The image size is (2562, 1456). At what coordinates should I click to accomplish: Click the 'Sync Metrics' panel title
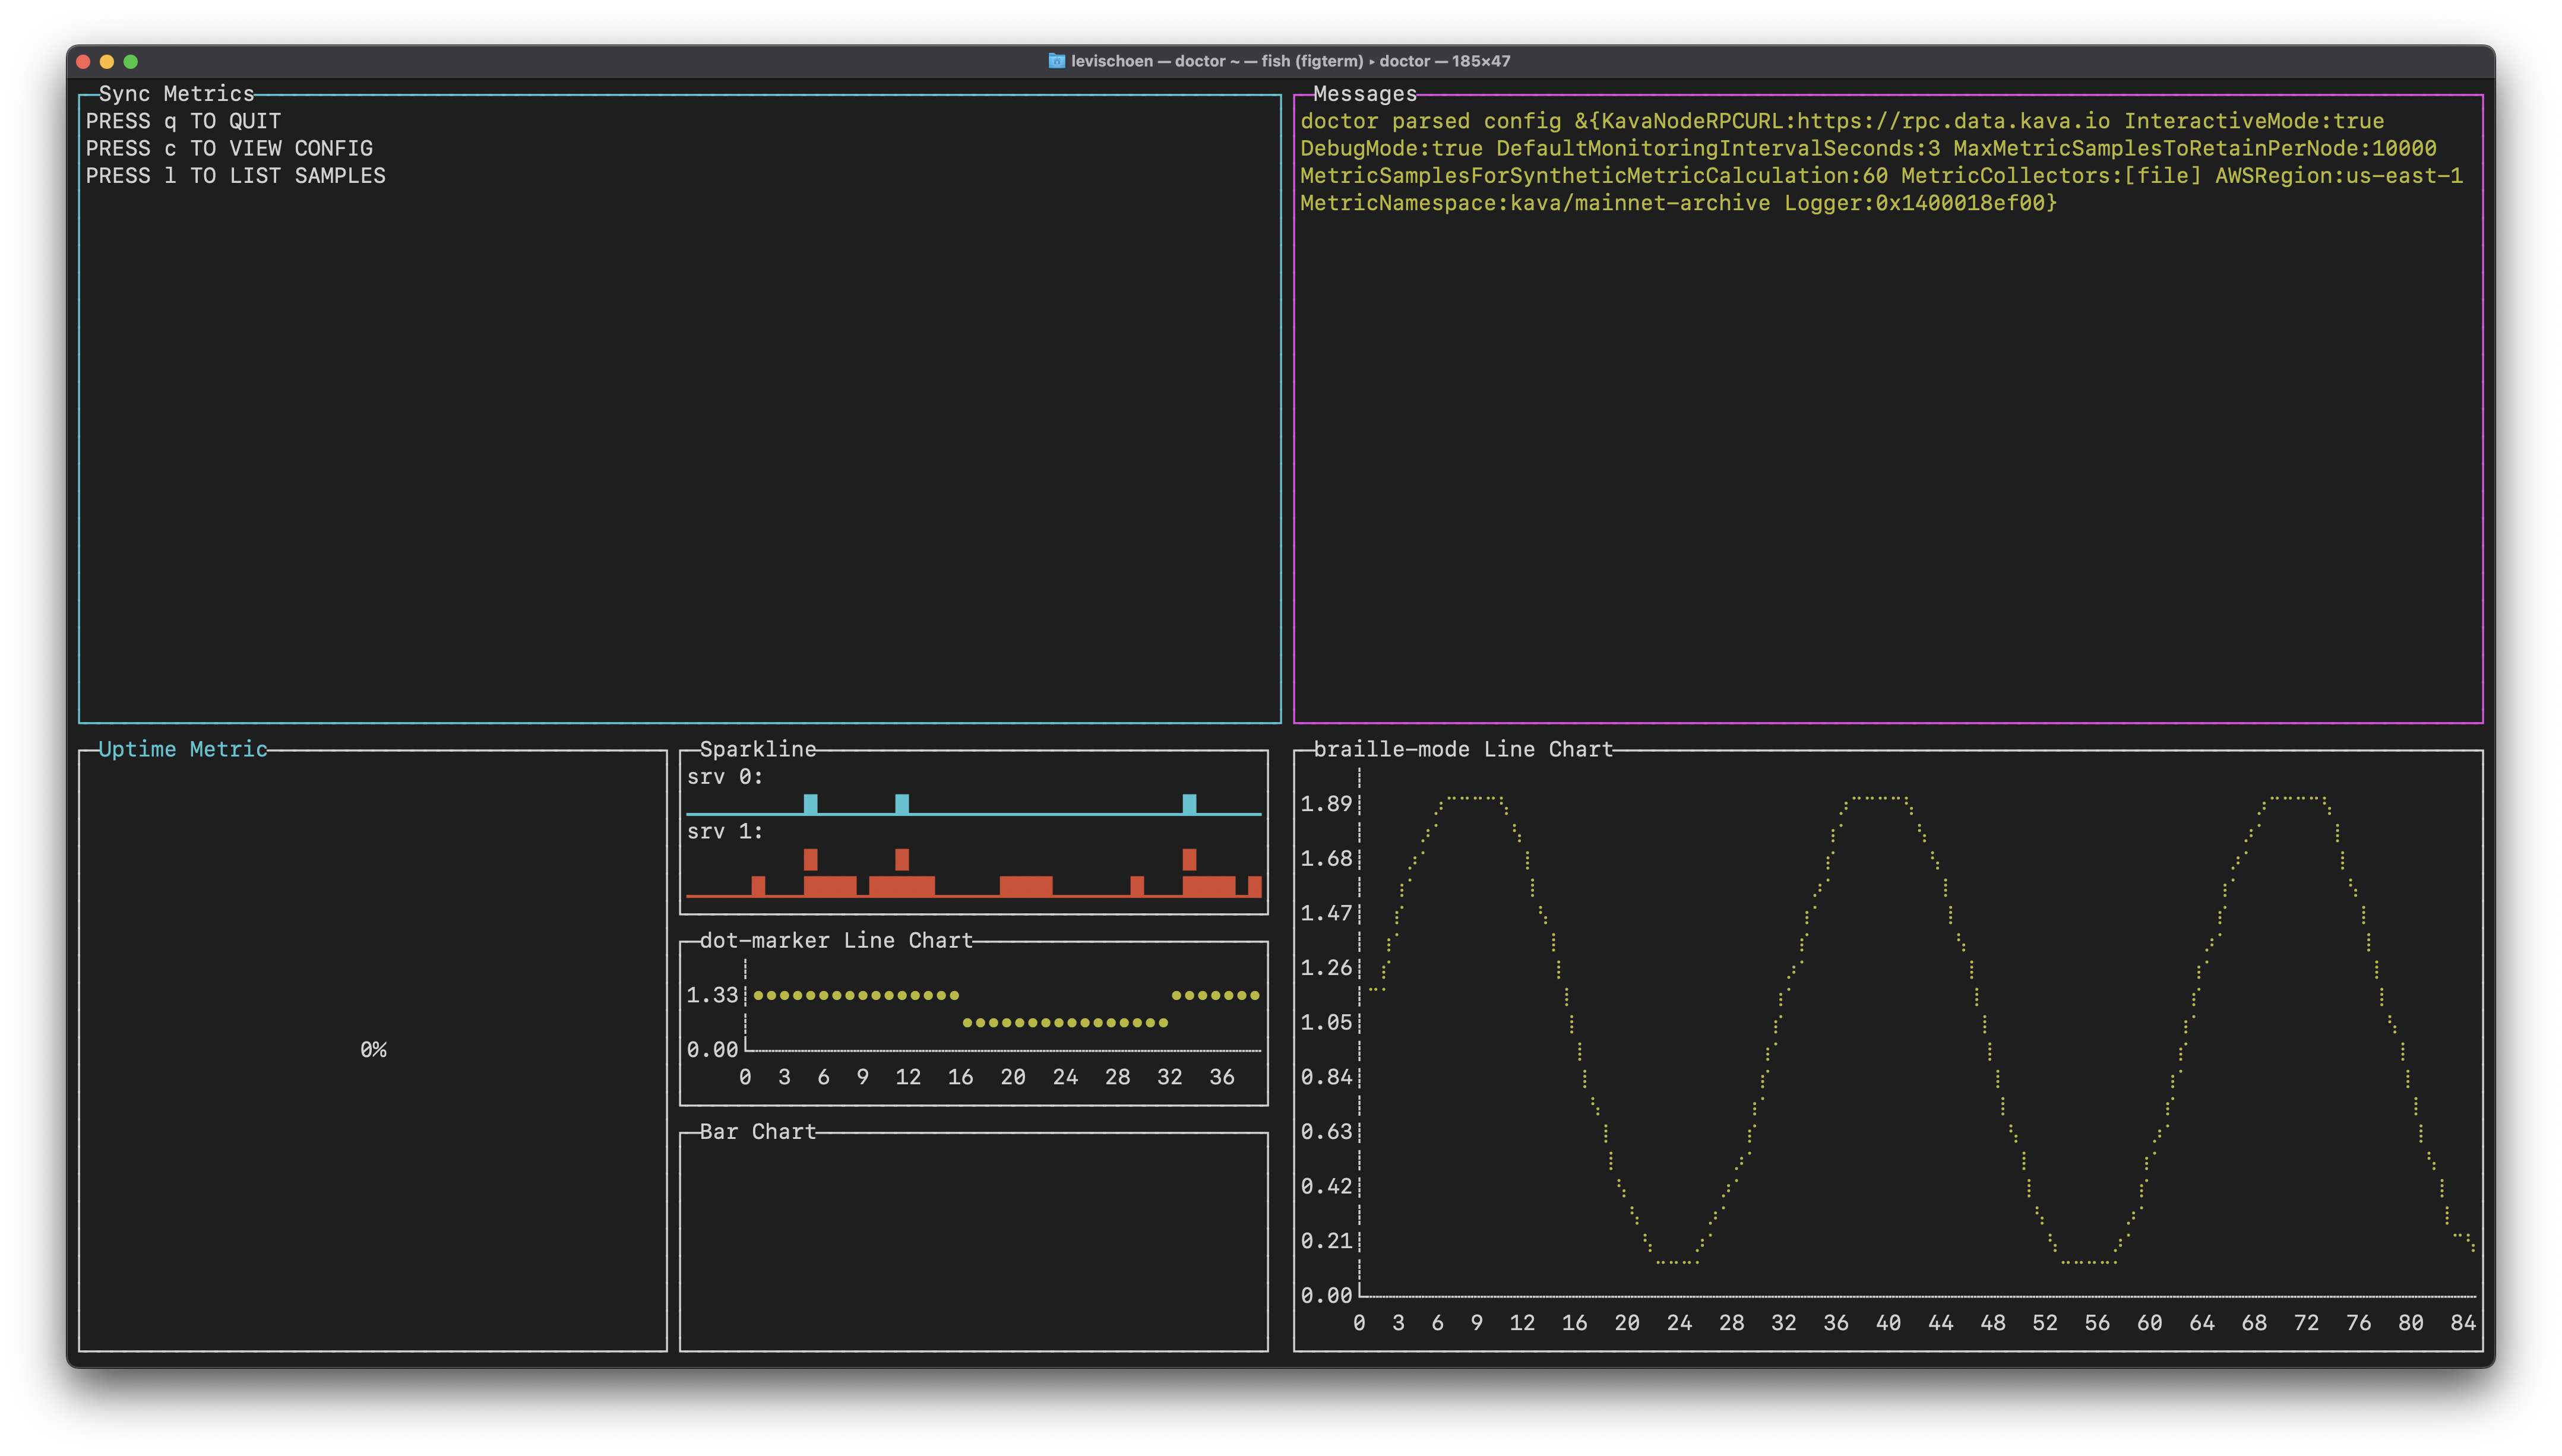click(x=177, y=94)
